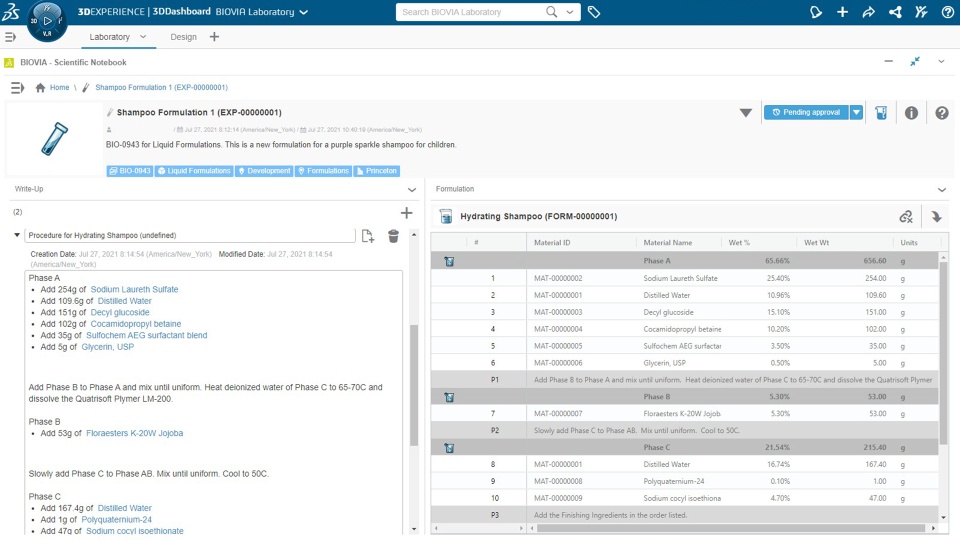Click the search magnifier icon

(552, 12)
